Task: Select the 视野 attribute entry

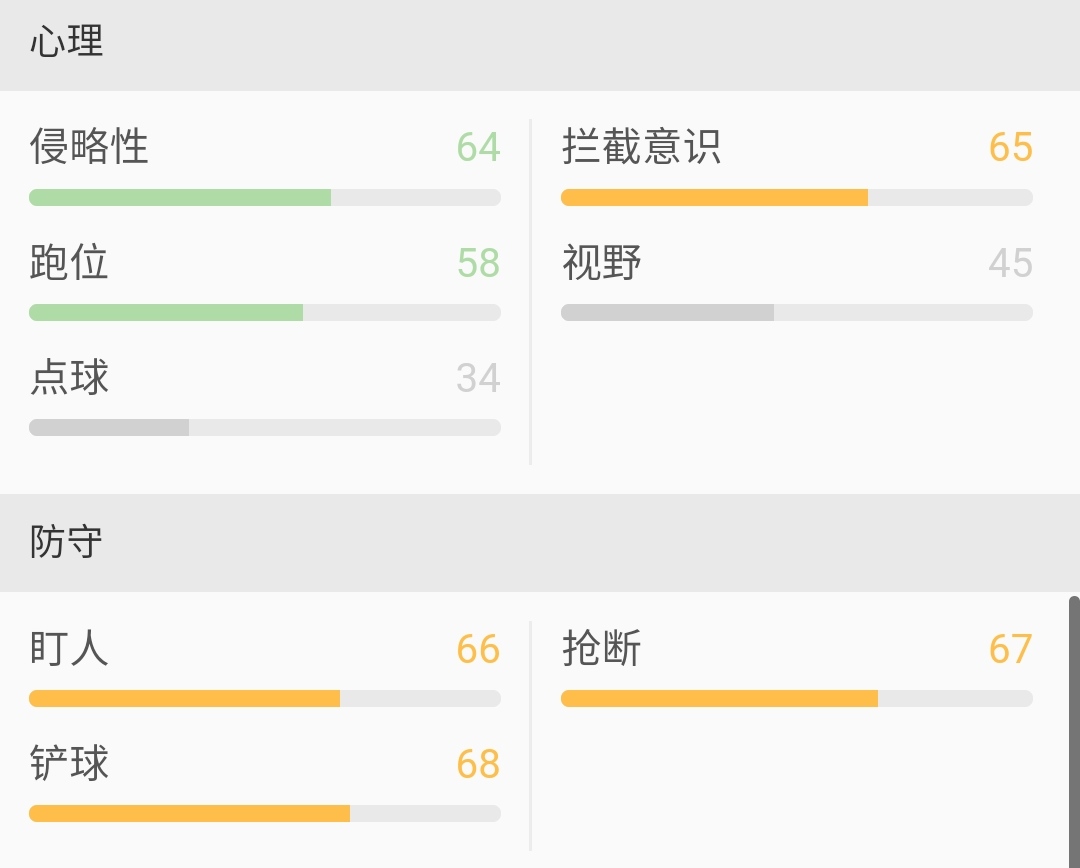Action: tap(602, 263)
